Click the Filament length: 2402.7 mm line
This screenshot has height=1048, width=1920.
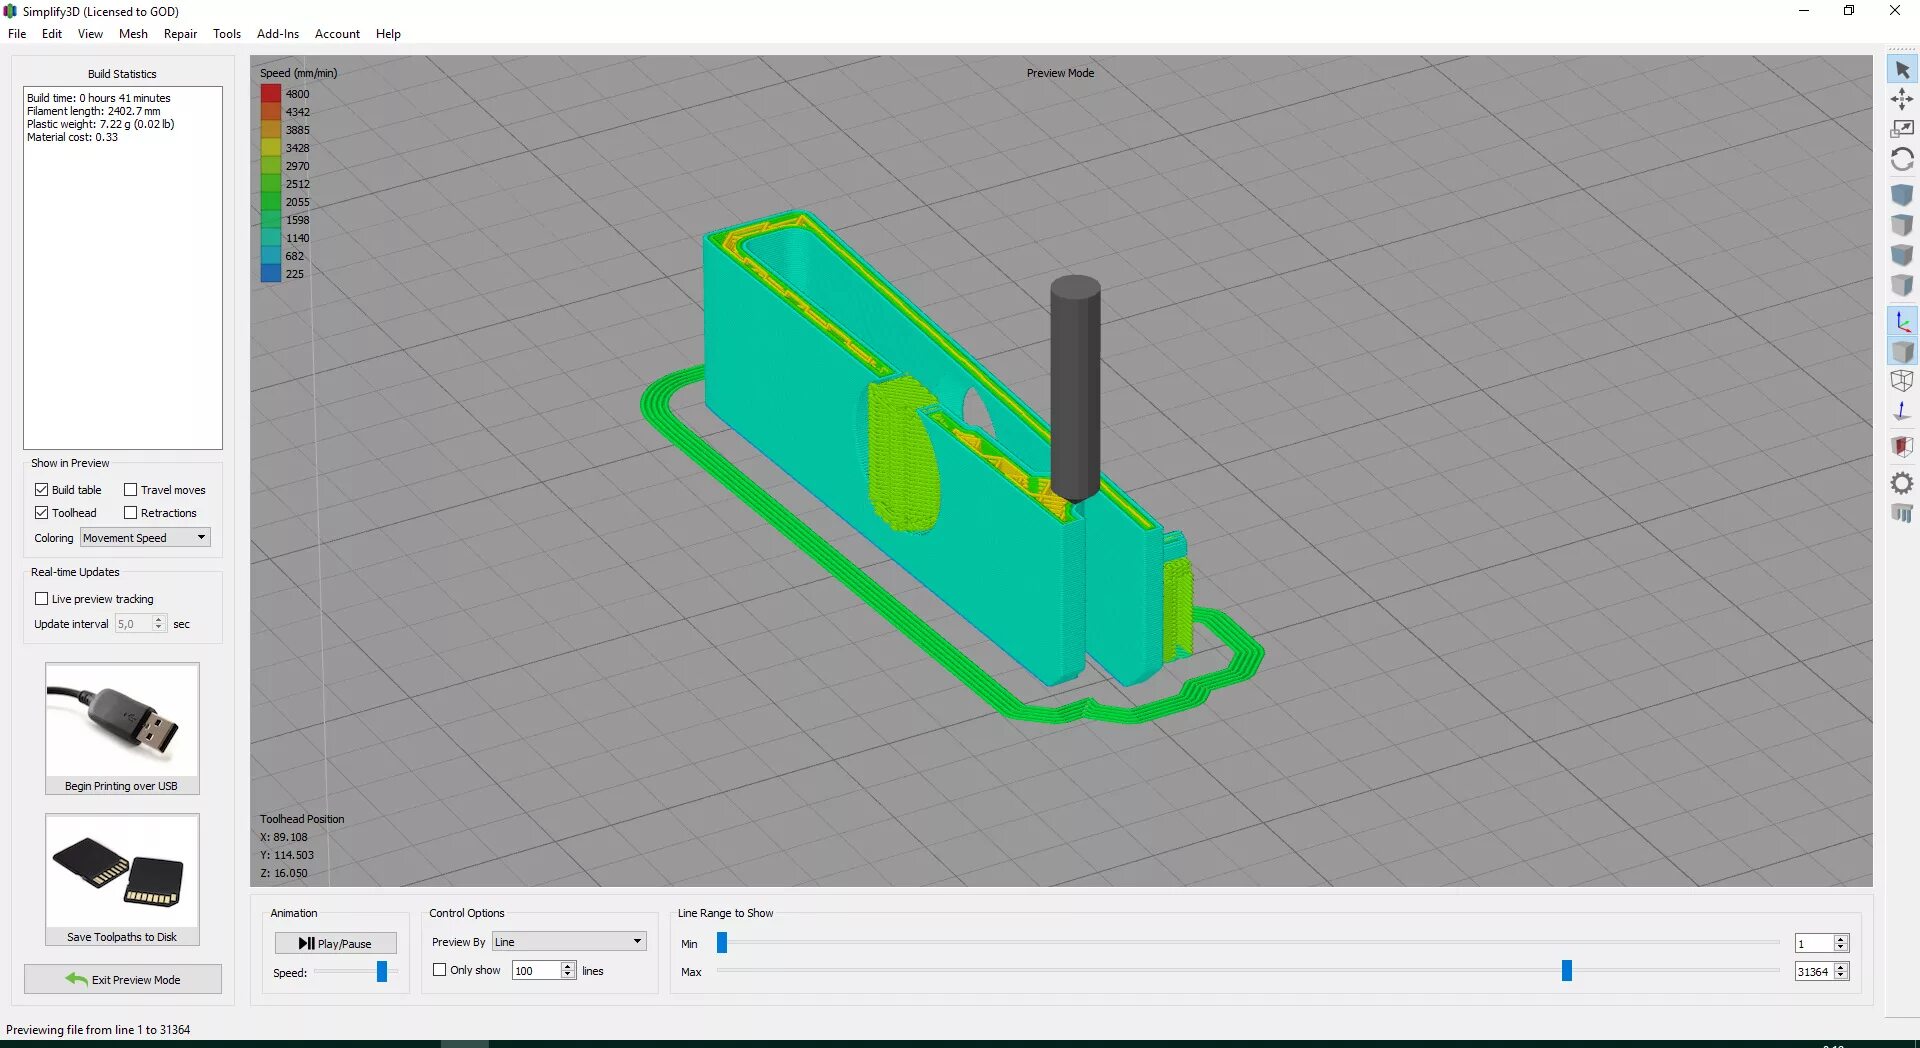point(94,111)
